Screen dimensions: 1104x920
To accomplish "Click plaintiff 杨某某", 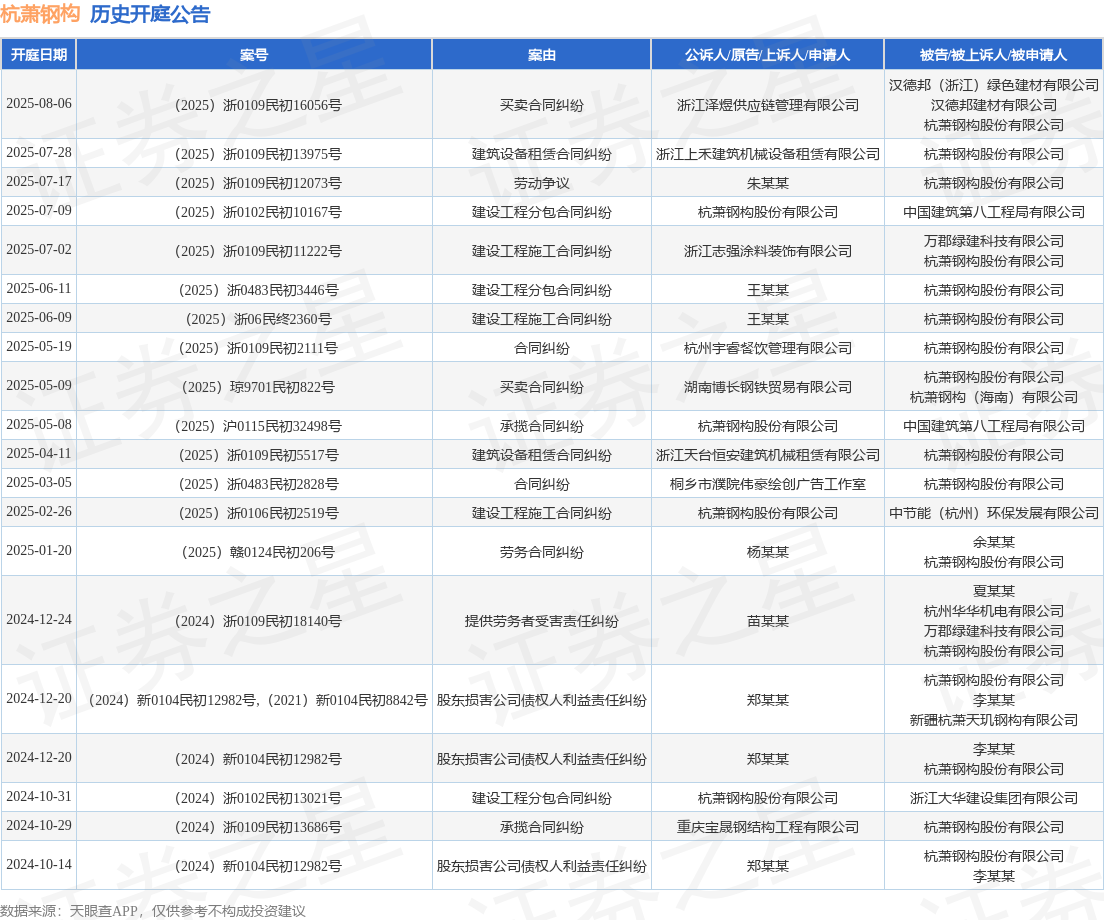I will [x=767, y=552].
